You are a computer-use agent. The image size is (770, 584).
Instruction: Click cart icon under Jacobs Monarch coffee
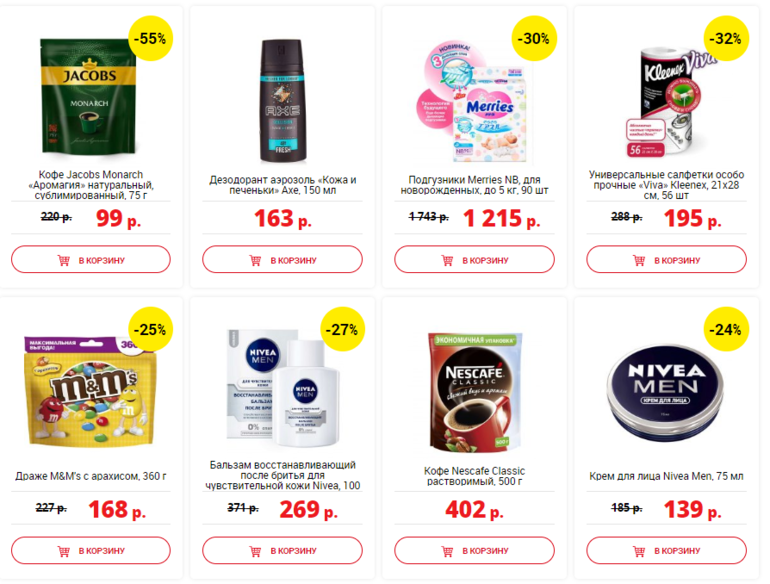point(64,260)
